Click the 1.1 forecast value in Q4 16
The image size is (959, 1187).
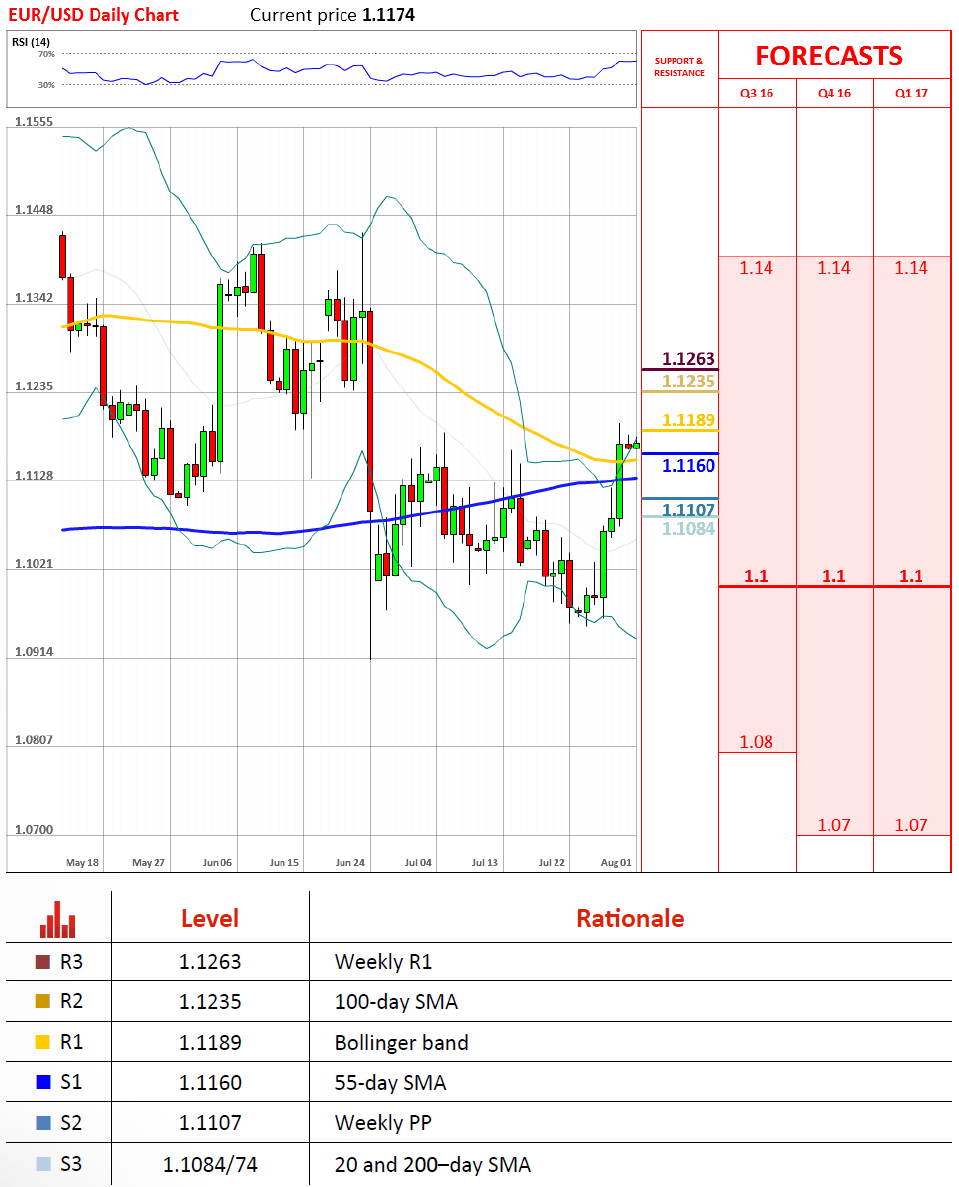tap(833, 576)
